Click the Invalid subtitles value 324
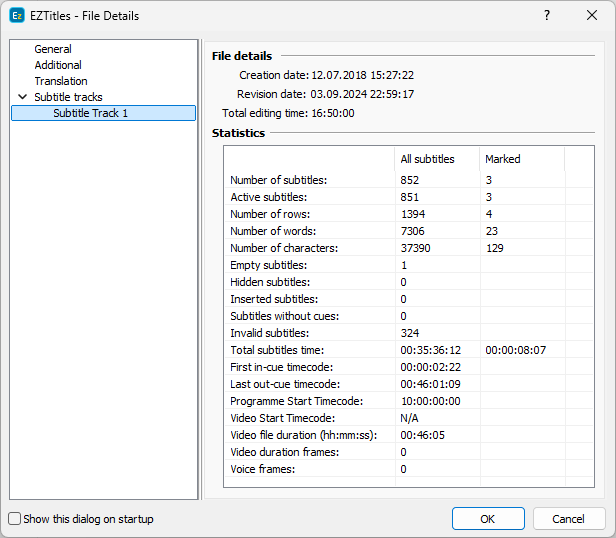The image size is (616, 538). click(410, 333)
